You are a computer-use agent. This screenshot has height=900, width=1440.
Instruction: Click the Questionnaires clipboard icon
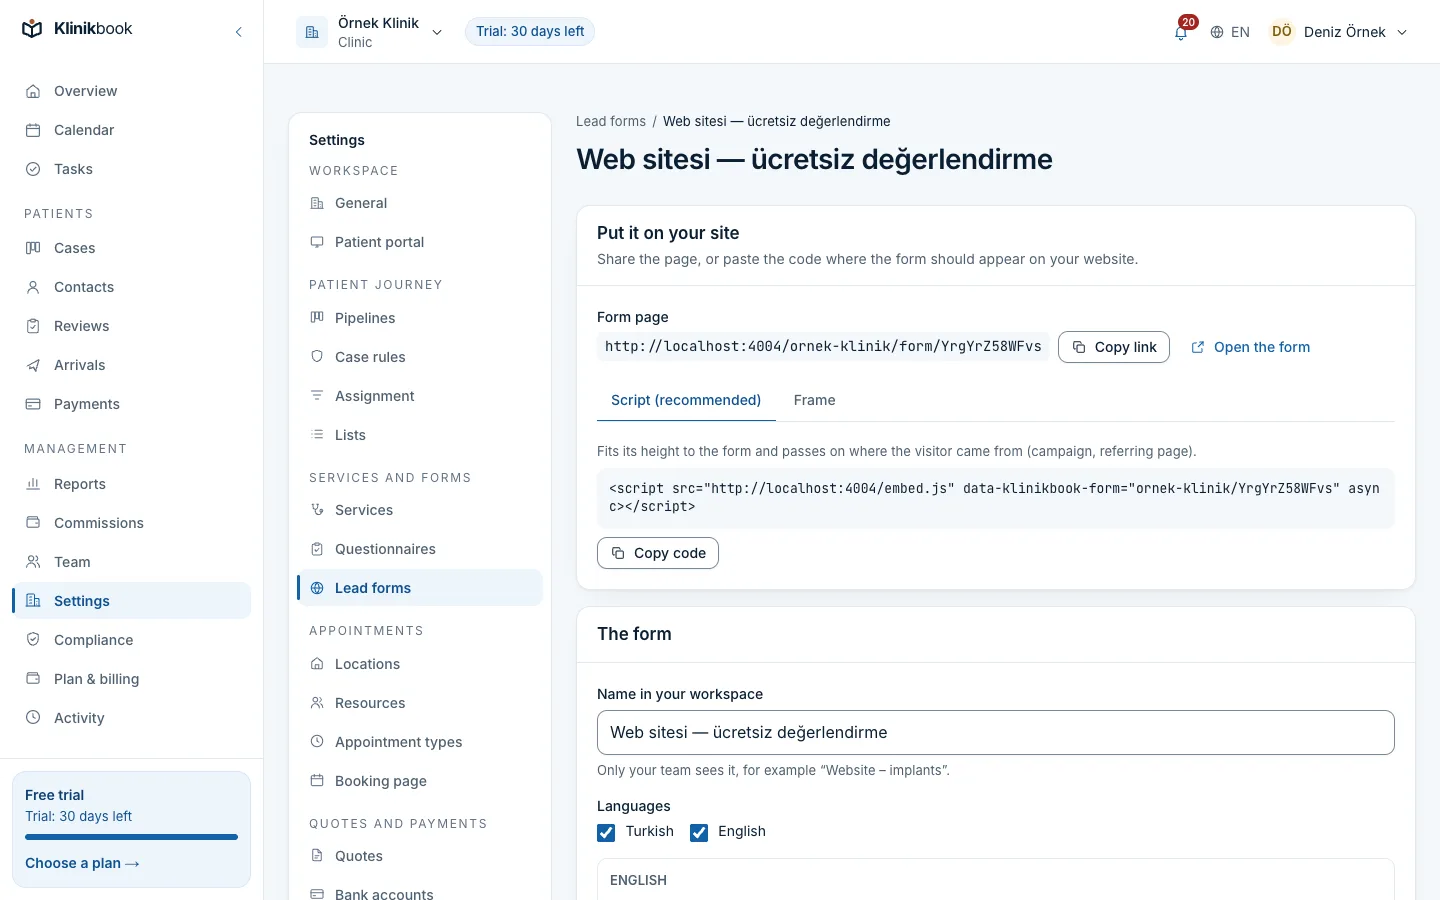317,549
